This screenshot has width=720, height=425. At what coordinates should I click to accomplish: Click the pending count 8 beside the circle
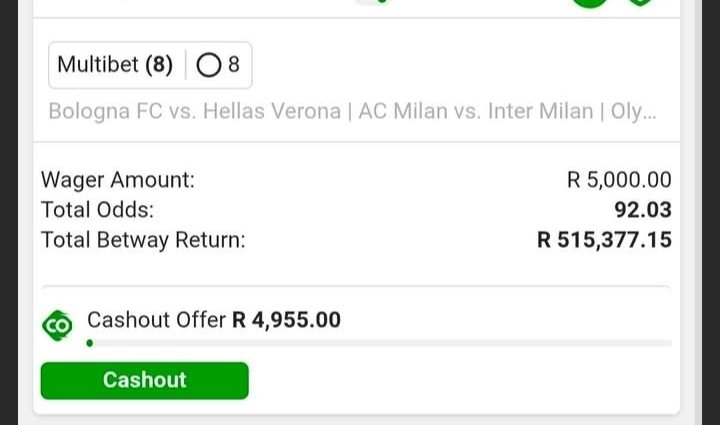click(234, 64)
